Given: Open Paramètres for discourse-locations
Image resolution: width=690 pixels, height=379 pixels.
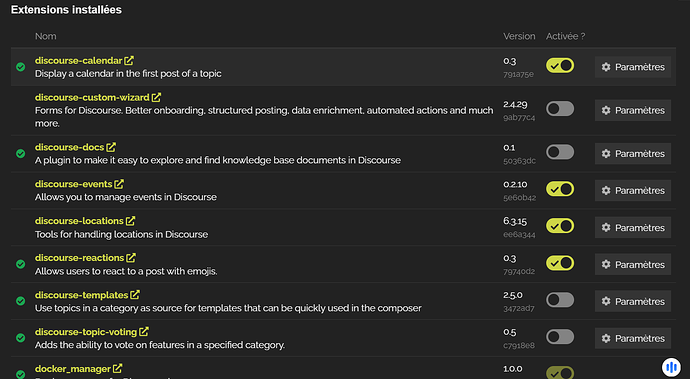Looking at the screenshot, I should 633,228.
